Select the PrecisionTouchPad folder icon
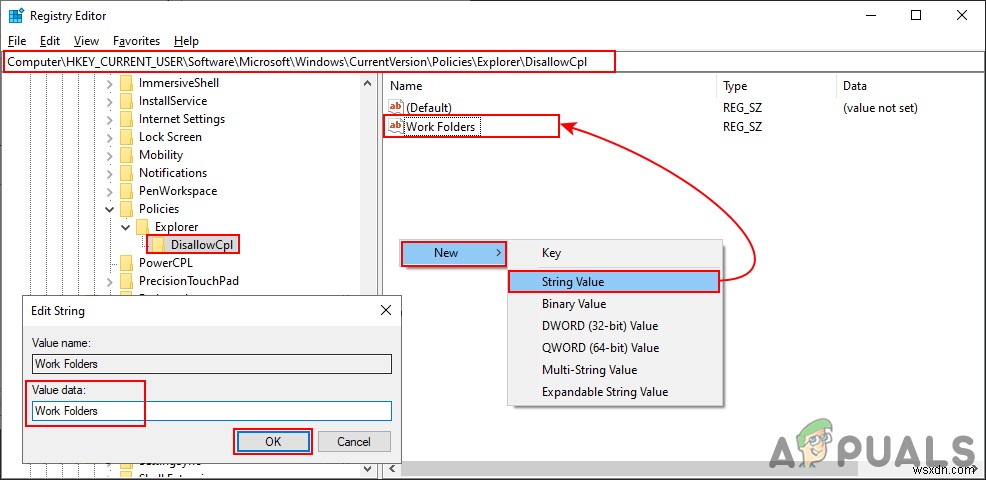This screenshot has height=480, width=986. (126, 281)
